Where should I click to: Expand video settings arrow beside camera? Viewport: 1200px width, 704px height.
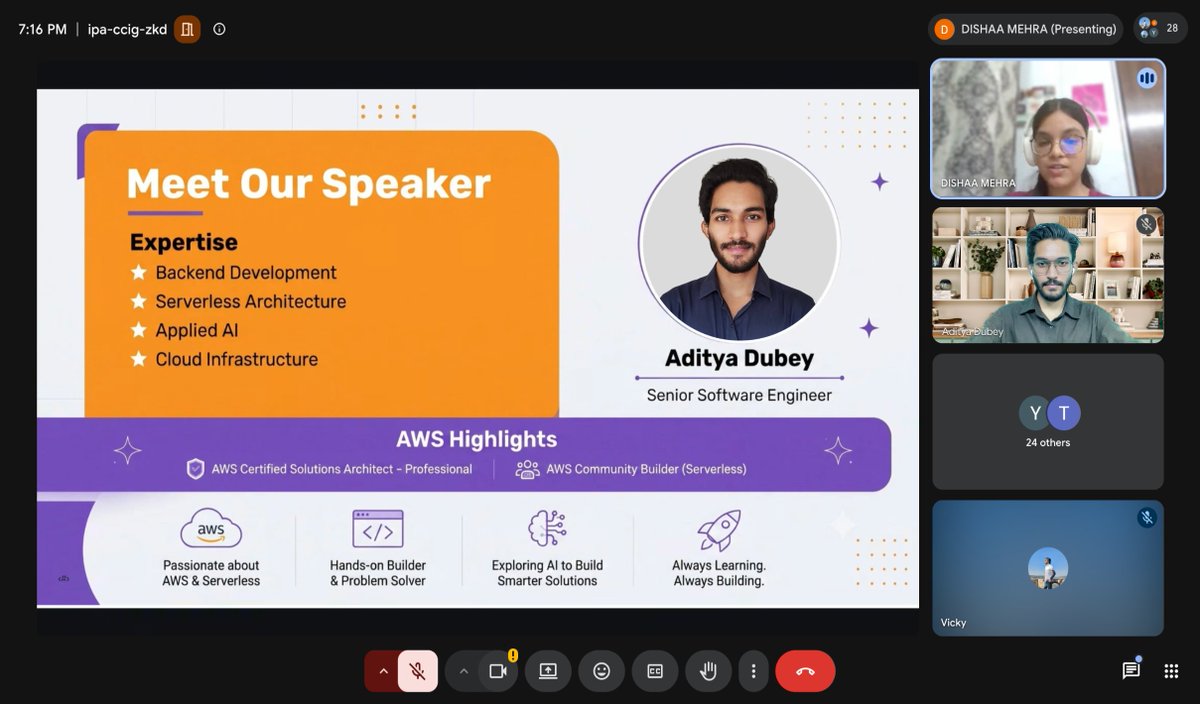pos(463,671)
